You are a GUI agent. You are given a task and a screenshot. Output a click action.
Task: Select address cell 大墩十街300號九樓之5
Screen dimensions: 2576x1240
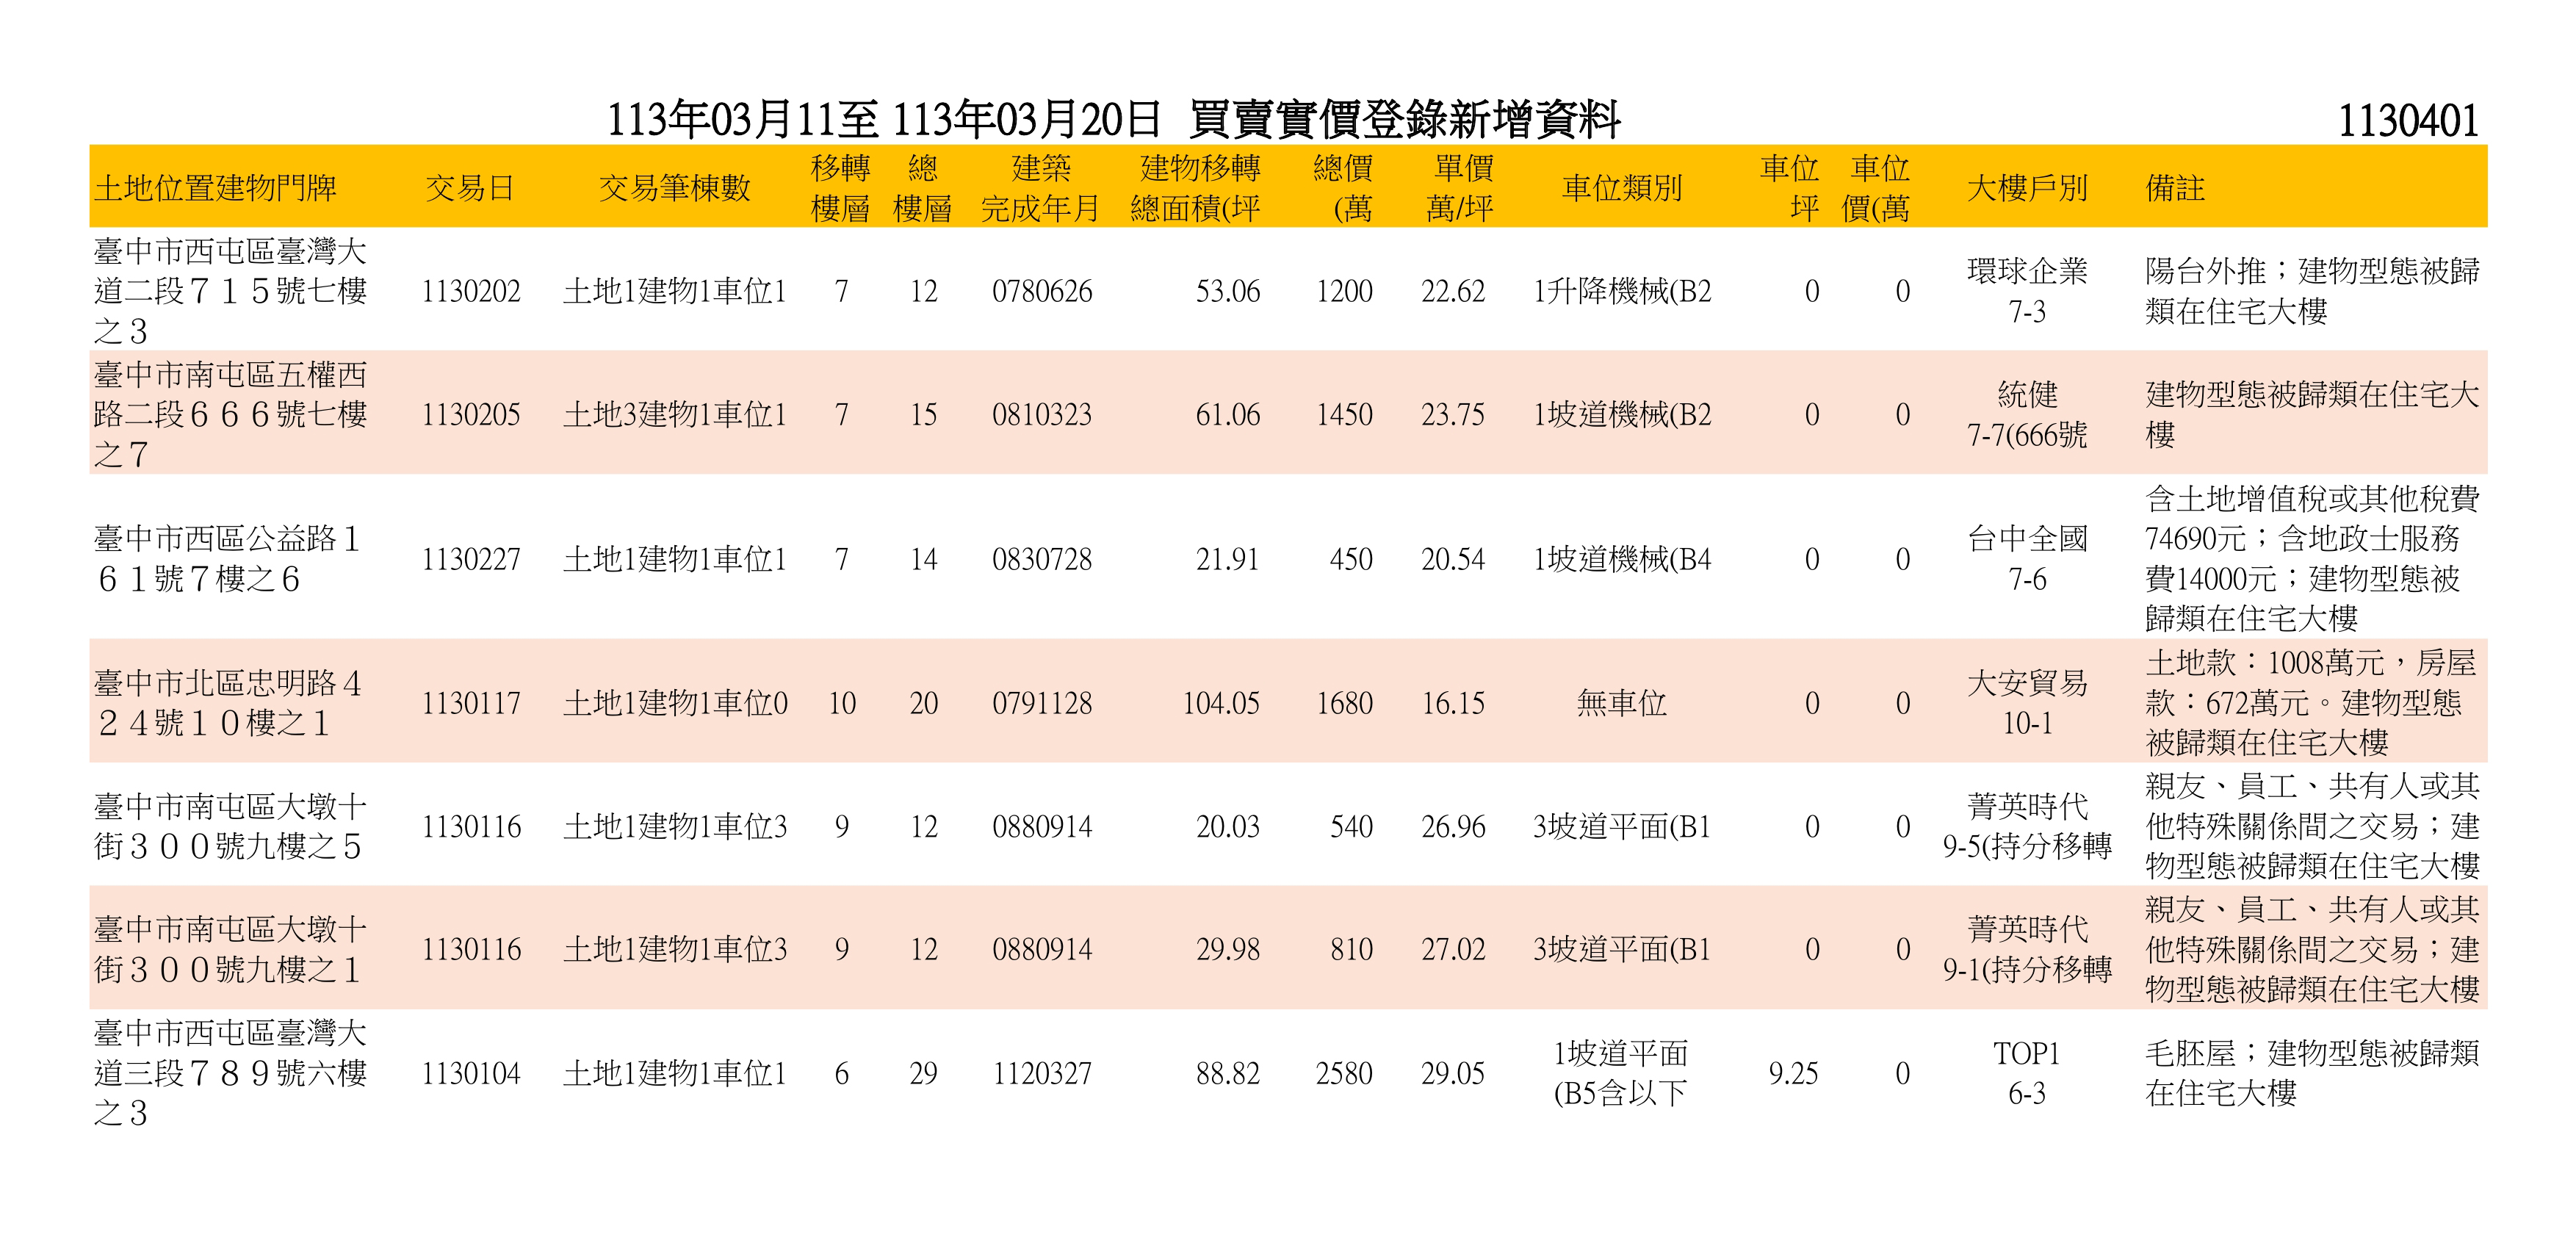click(x=230, y=826)
